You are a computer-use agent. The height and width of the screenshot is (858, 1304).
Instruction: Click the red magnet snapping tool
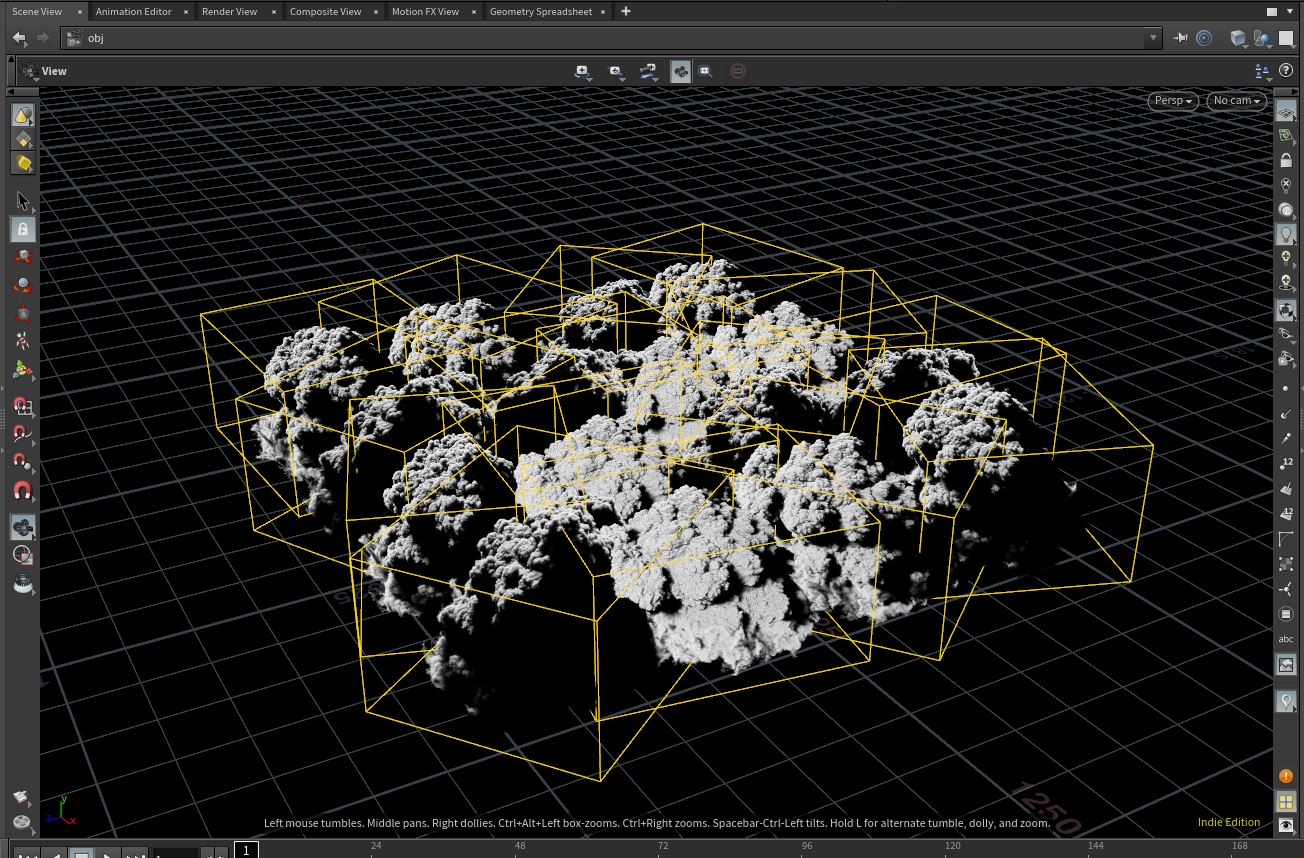coord(22,491)
